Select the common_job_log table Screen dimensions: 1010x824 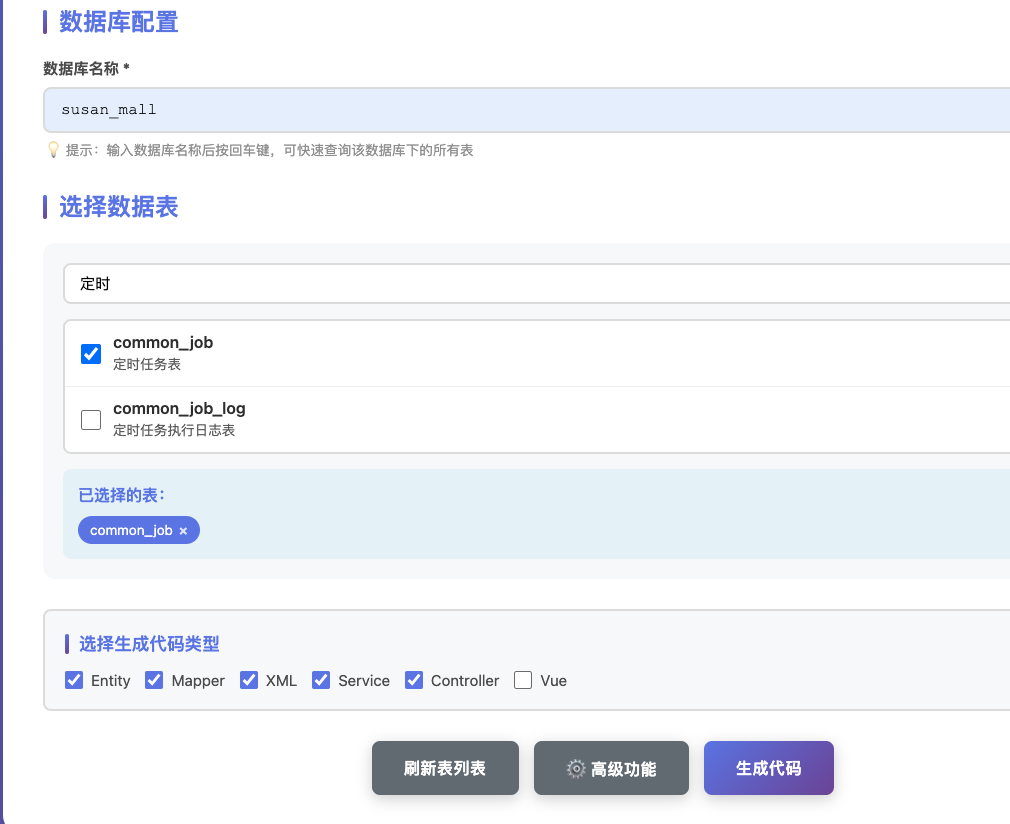(x=91, y=420)
